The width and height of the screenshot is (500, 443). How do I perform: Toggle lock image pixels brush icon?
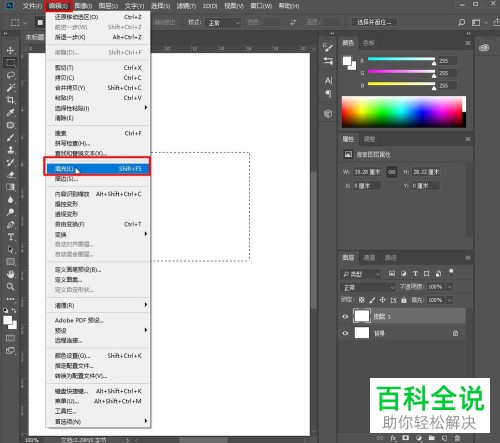[372, 300]
